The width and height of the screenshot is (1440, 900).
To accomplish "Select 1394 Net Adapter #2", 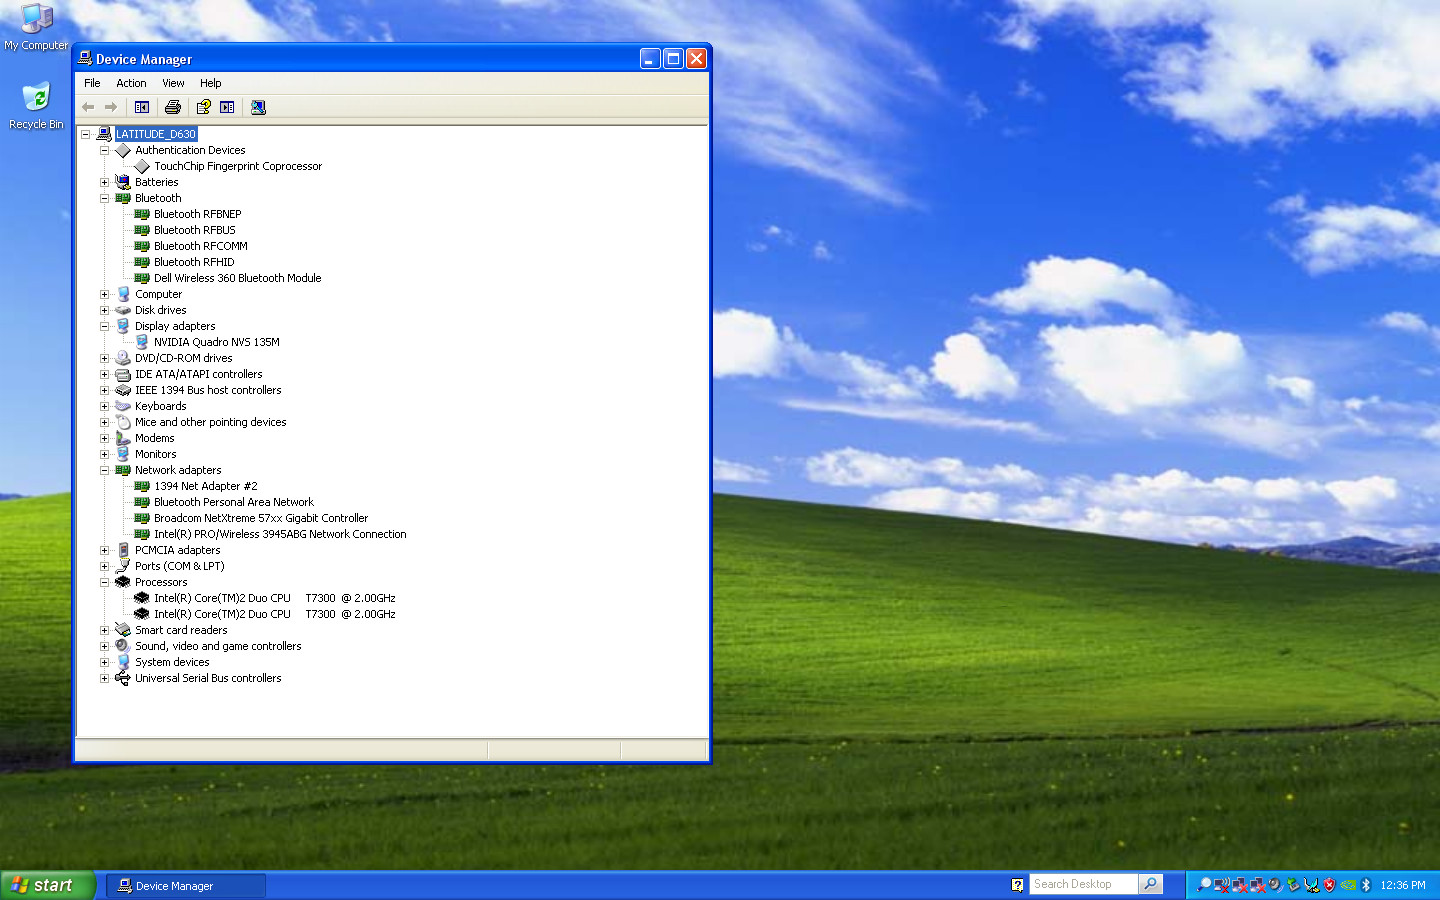I will 205,486.
